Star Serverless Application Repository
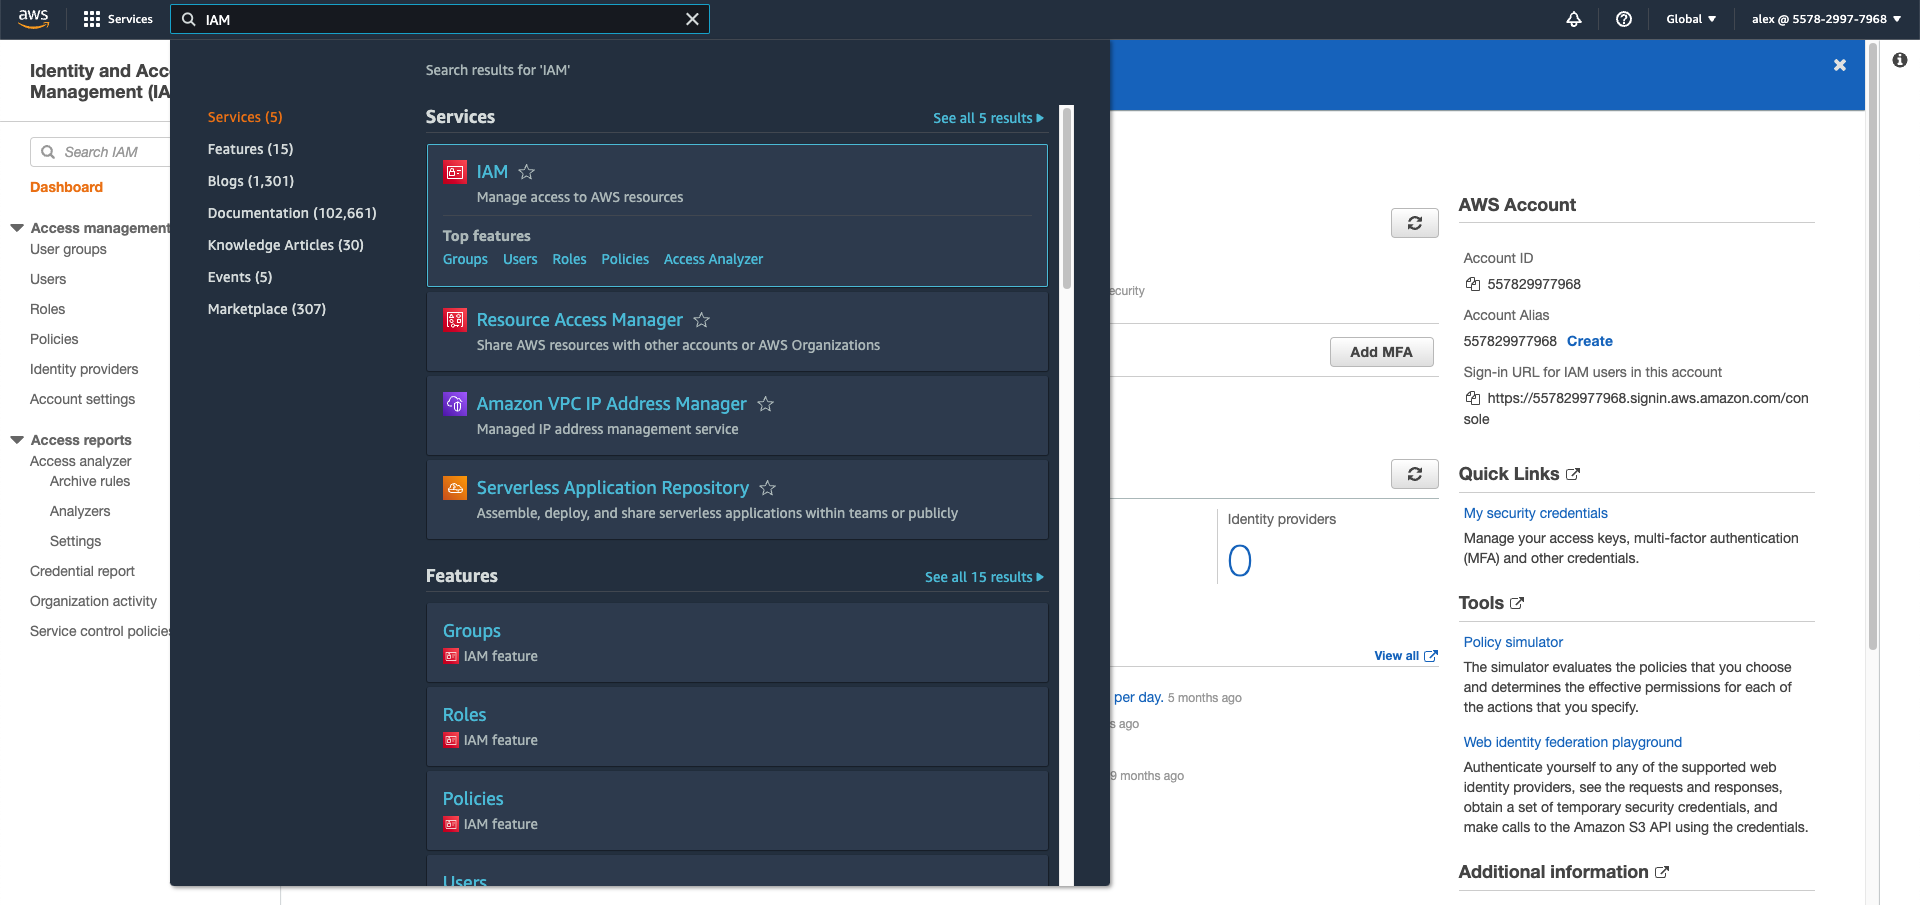 pos(768,488)
